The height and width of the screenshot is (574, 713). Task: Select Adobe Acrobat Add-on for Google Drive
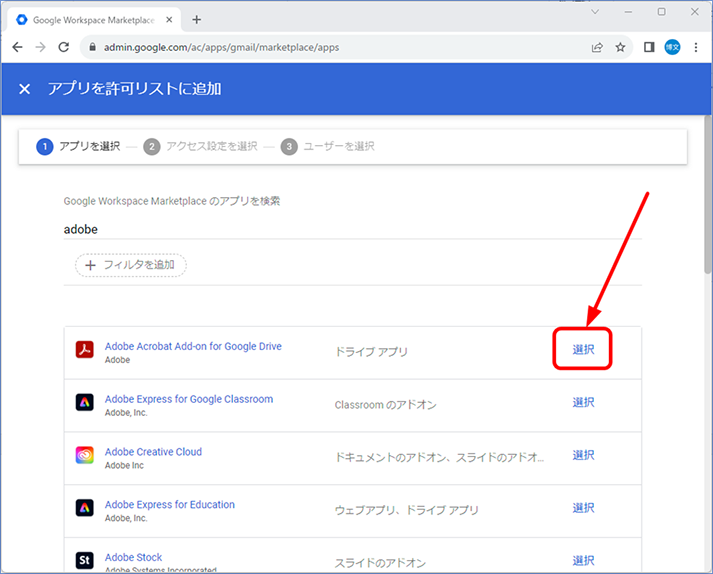pyautogui.click(x=583, y=349)
